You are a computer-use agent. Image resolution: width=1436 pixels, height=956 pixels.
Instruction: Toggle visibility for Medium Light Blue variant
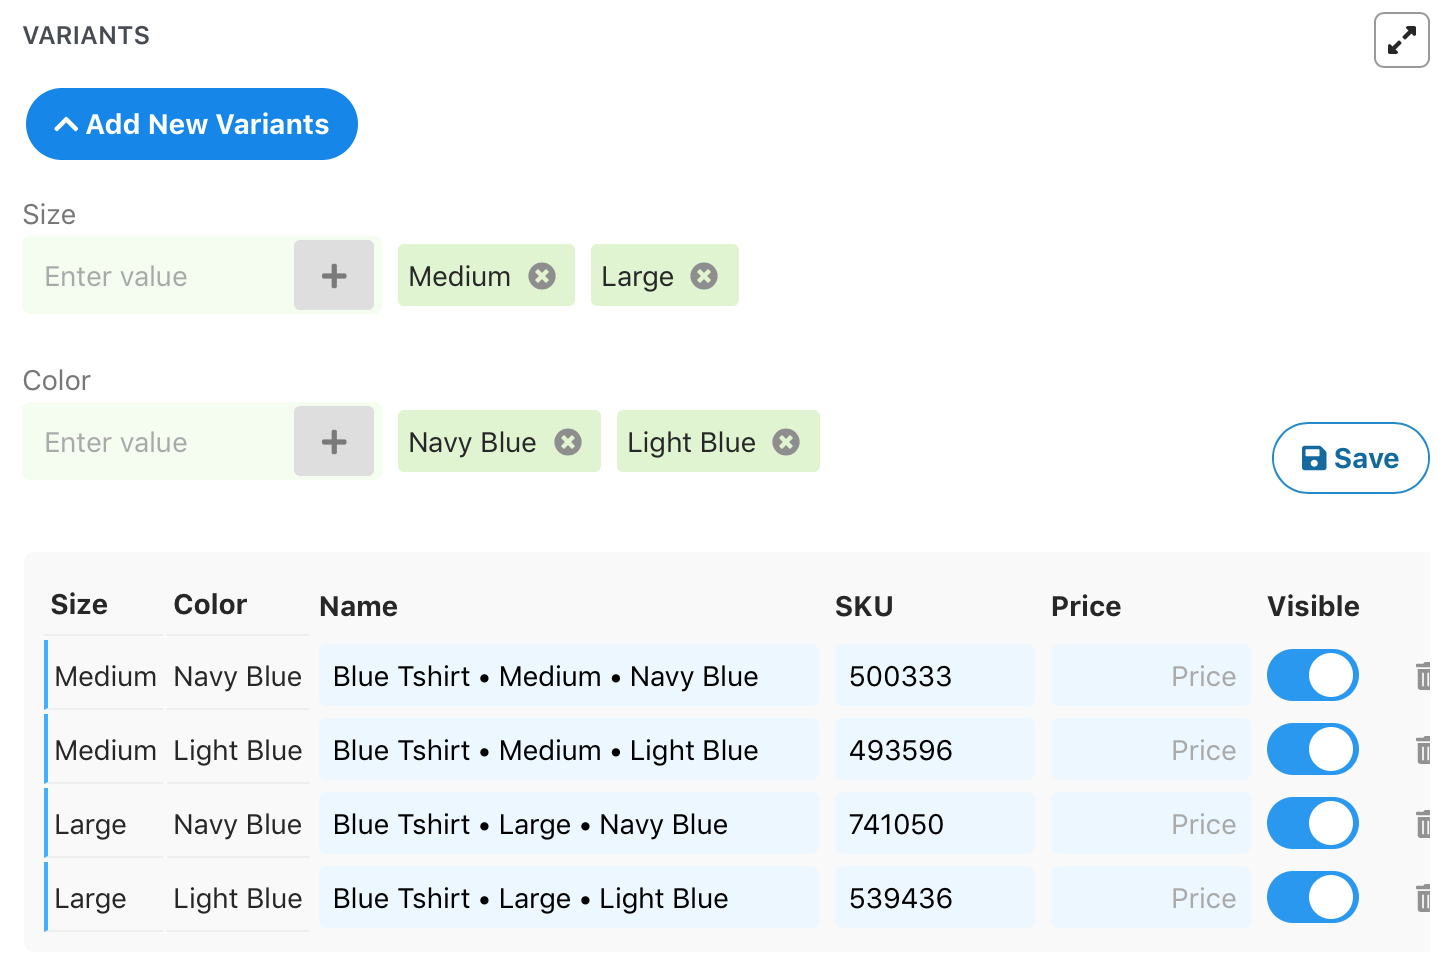(1312, 750)
